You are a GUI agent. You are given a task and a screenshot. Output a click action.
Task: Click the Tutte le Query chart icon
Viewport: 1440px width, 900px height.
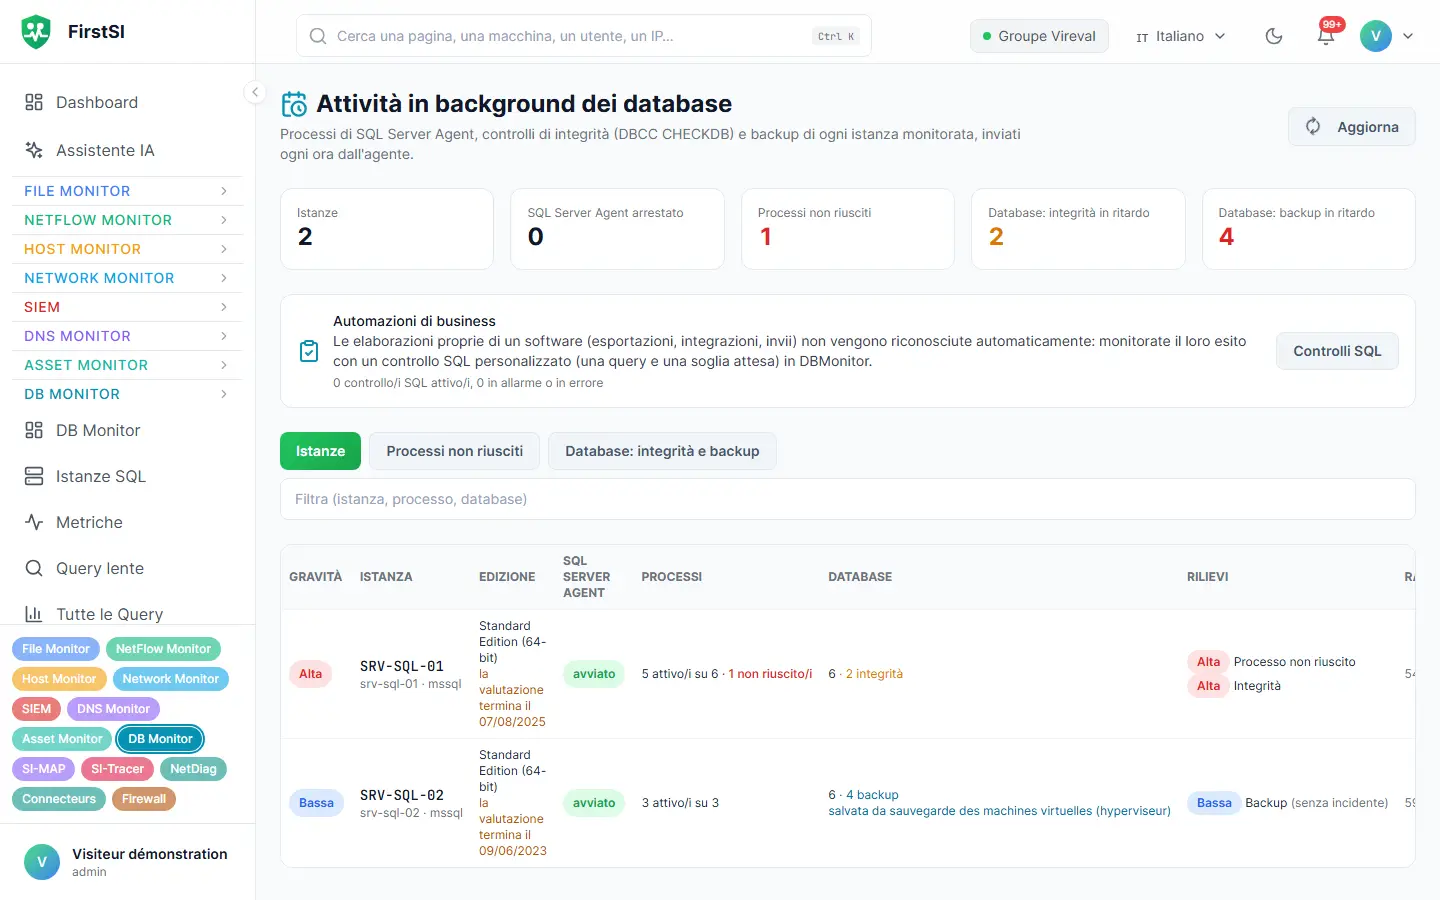pyautogui.click(x=34, y=614)
